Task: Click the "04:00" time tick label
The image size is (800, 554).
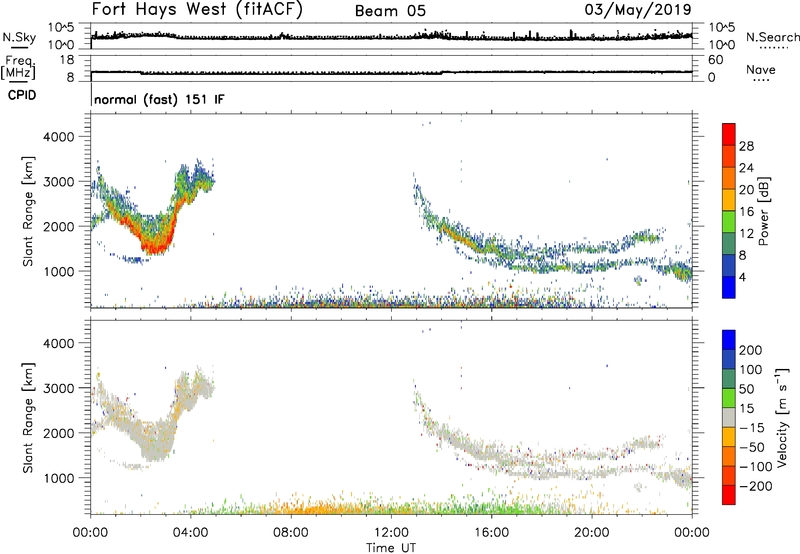Action: coord(191,533)
